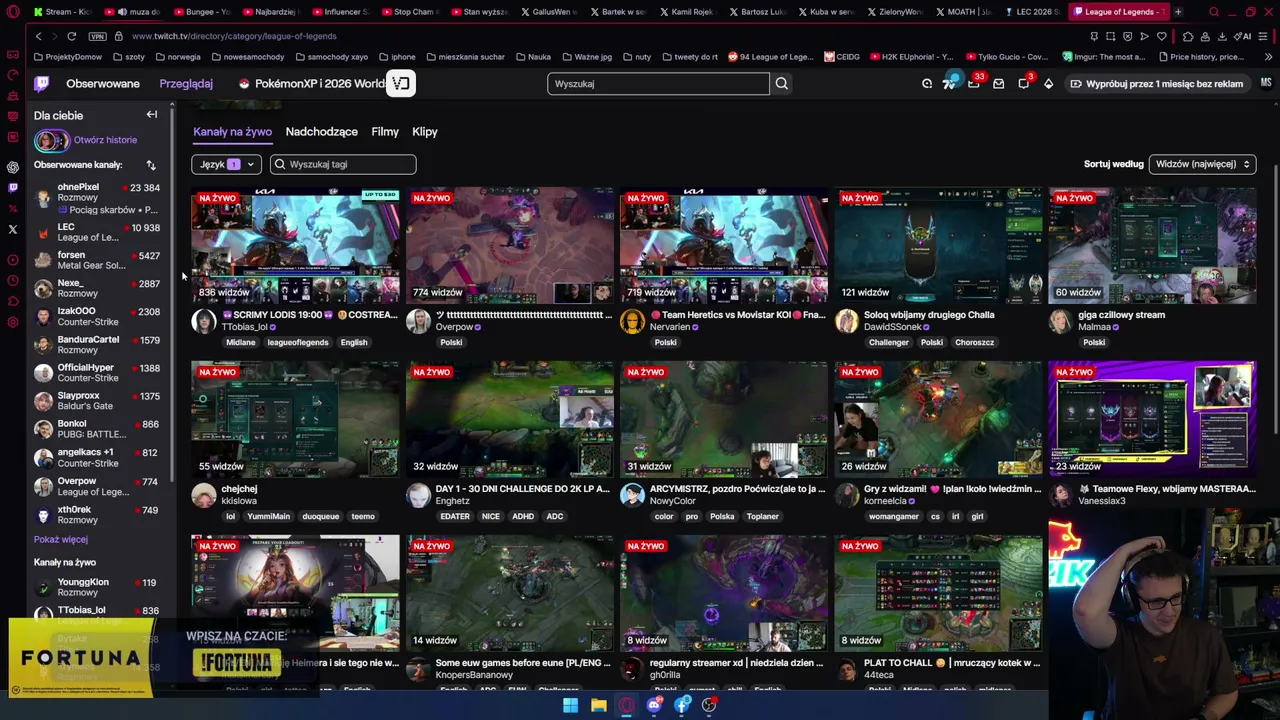The image size is (1280, 720).
Task: Open the Windows Start menu
Action: point(570,705)
